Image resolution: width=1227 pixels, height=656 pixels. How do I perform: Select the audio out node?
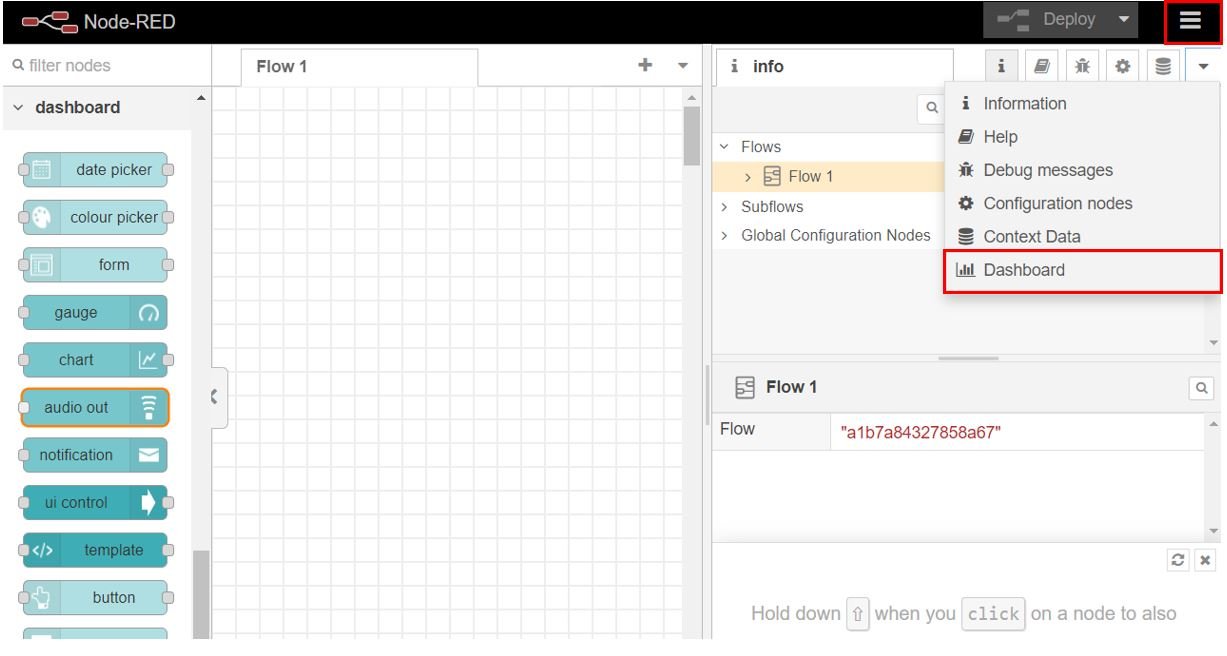pyautogui.click(x=95, y=408)
